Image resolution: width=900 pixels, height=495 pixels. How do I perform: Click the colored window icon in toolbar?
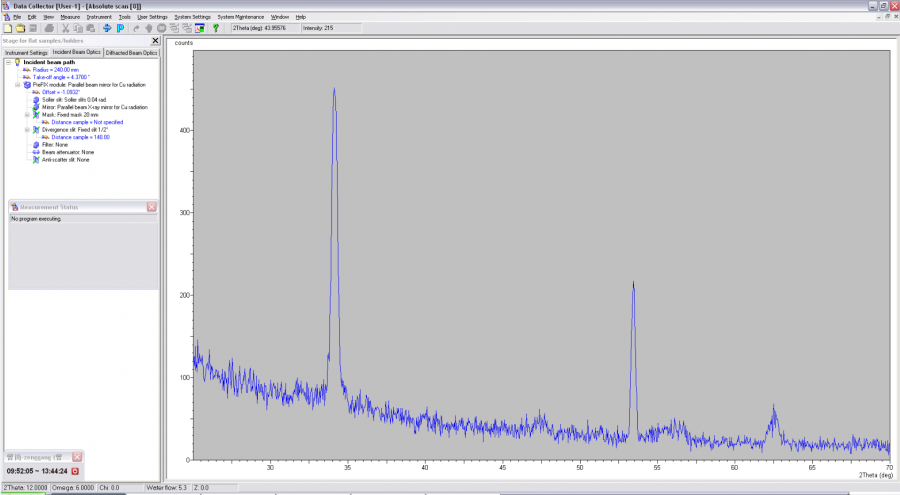pos(200,28)
